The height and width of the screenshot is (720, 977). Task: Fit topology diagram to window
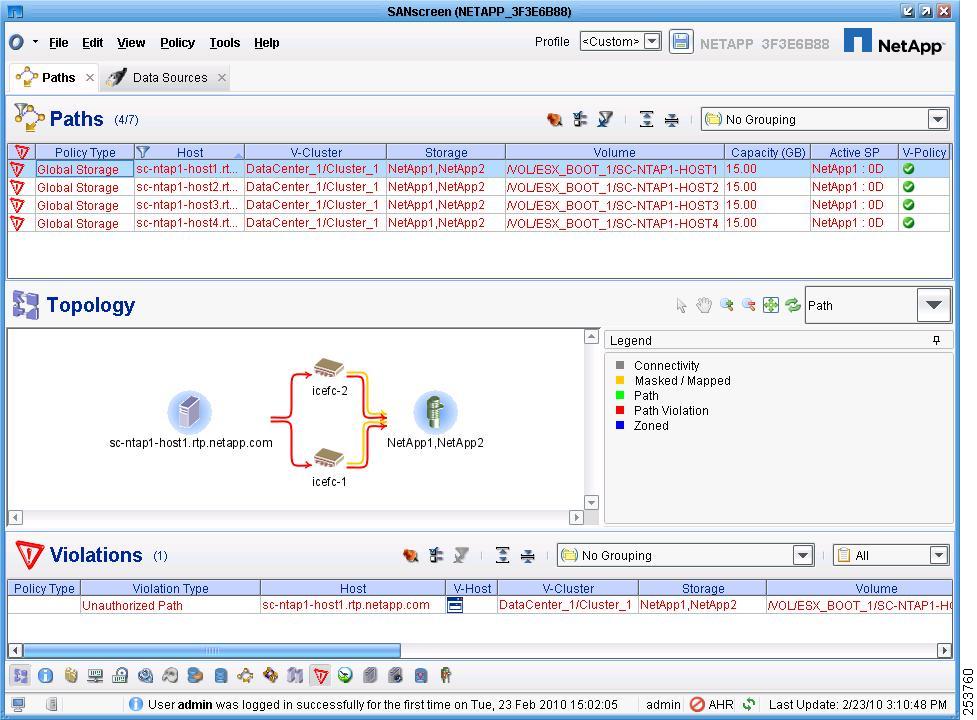coord(771,305)
